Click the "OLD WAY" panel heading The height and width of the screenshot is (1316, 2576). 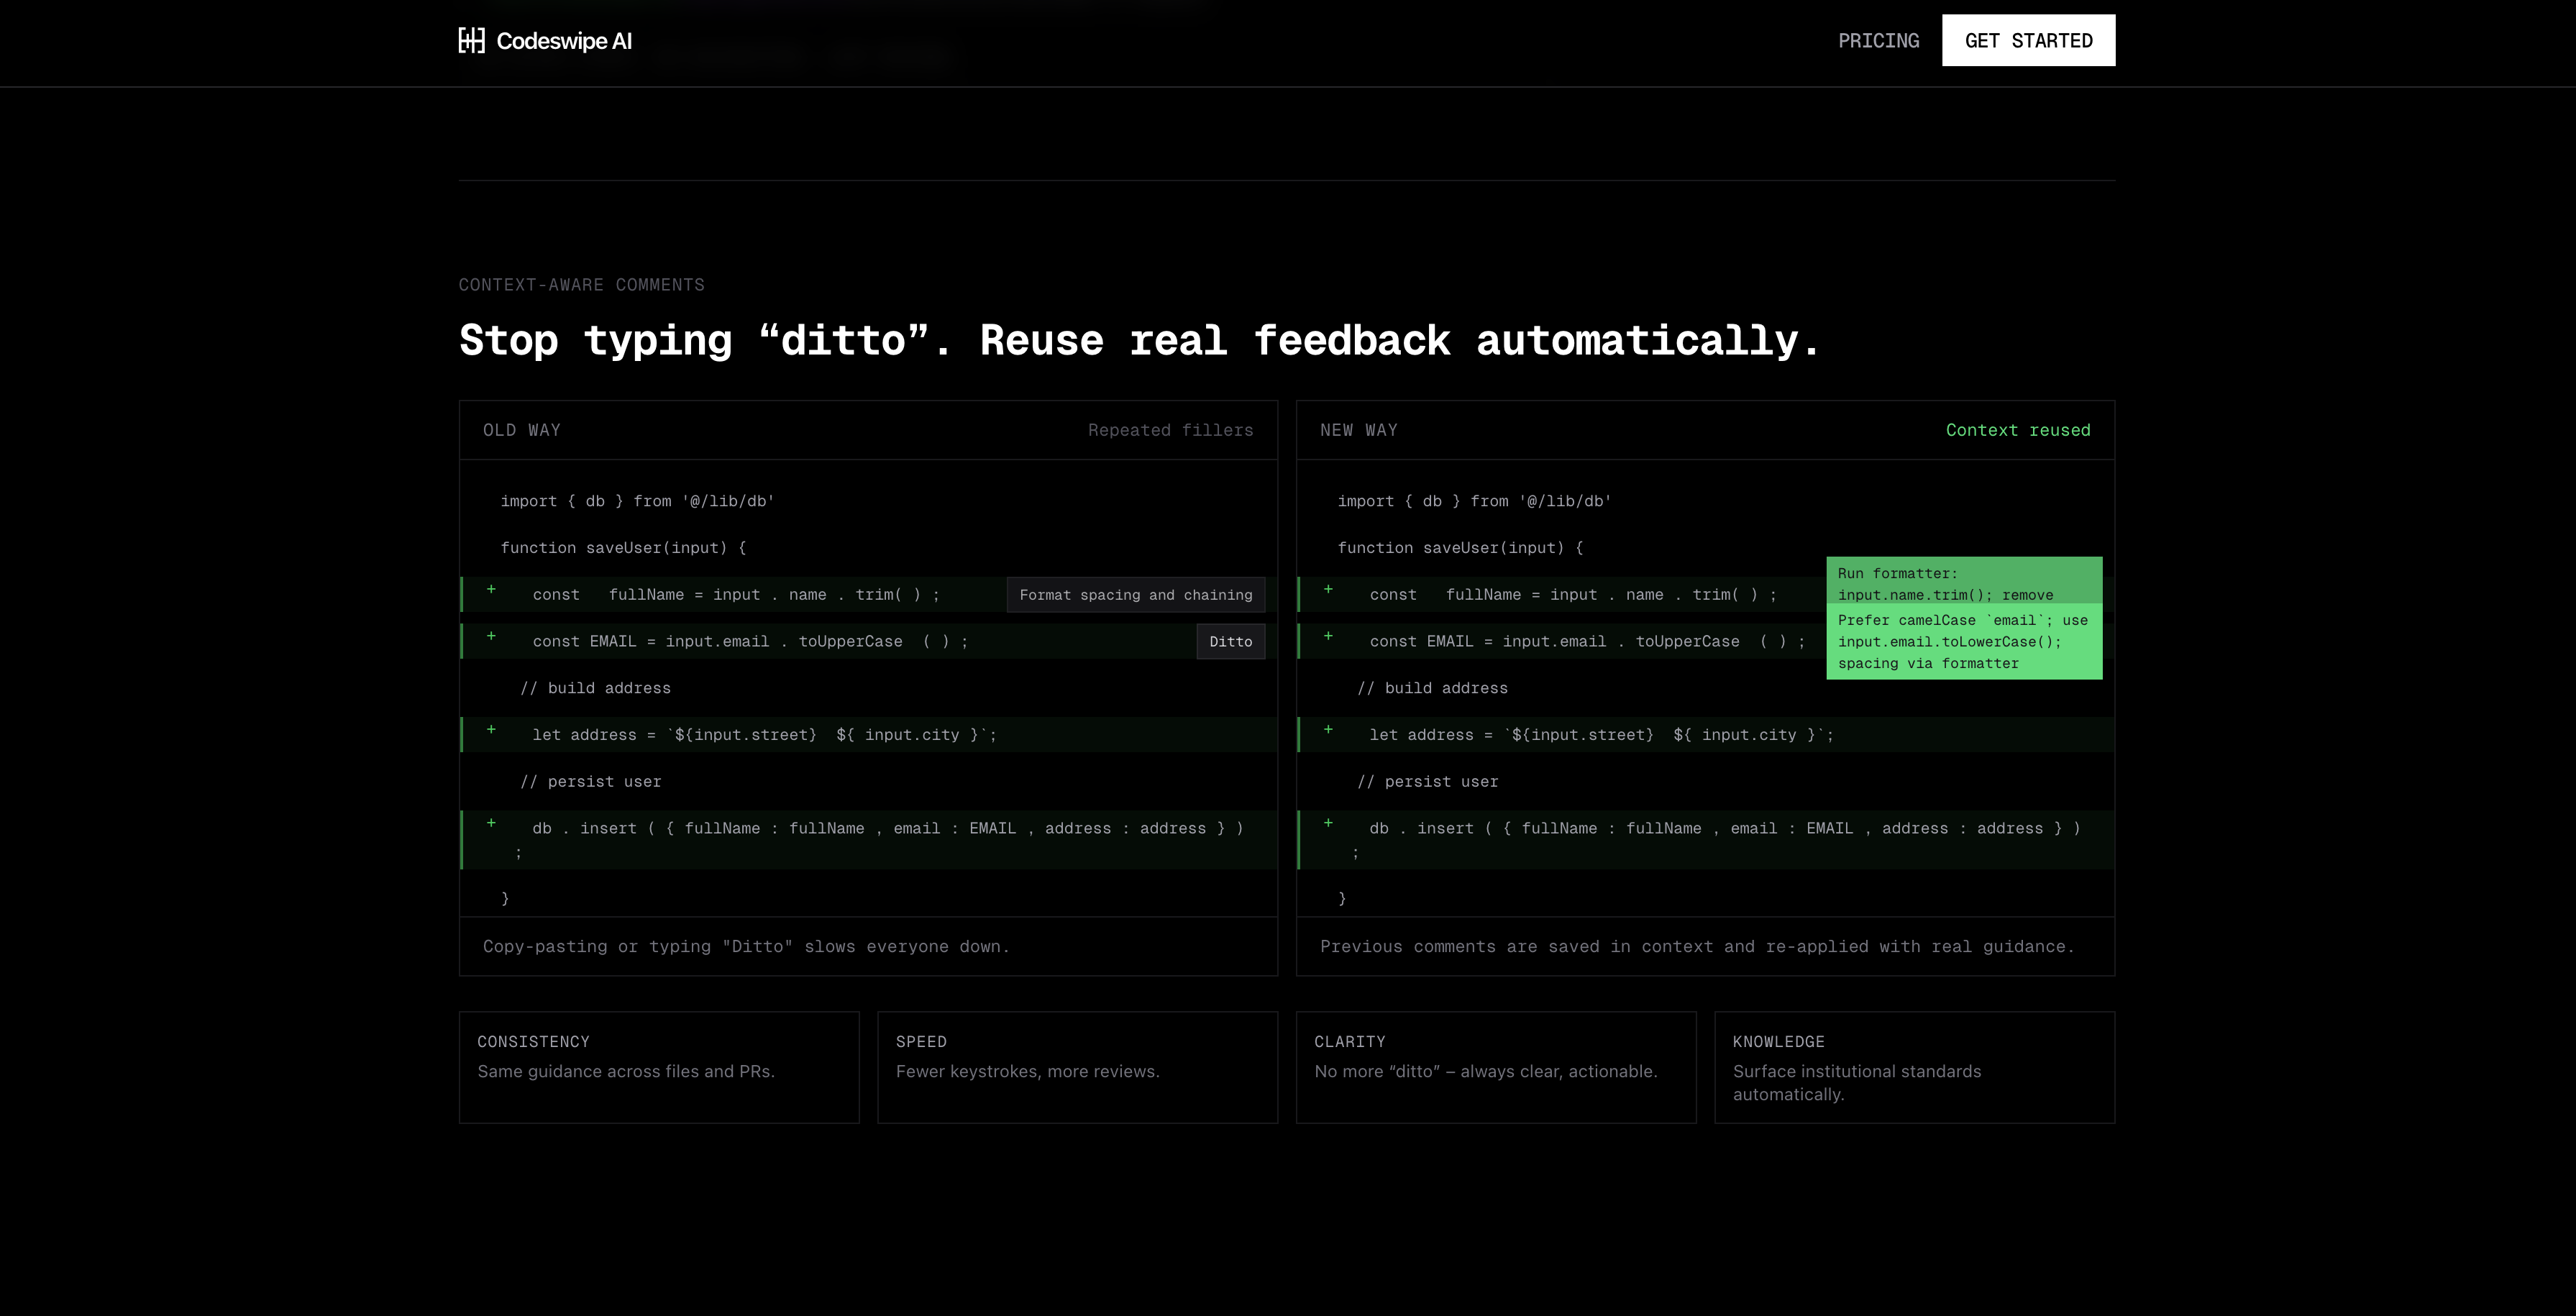click(522, 430)
